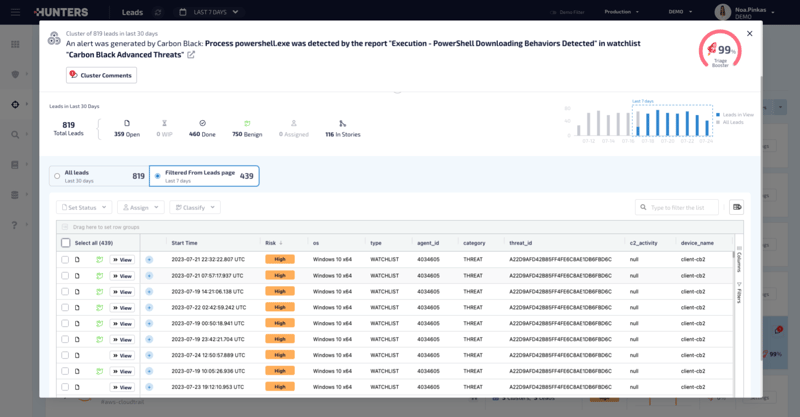Viewport: 800px width, 417px height.
Task: Click the Hunters logo
Action: [61, 12]
